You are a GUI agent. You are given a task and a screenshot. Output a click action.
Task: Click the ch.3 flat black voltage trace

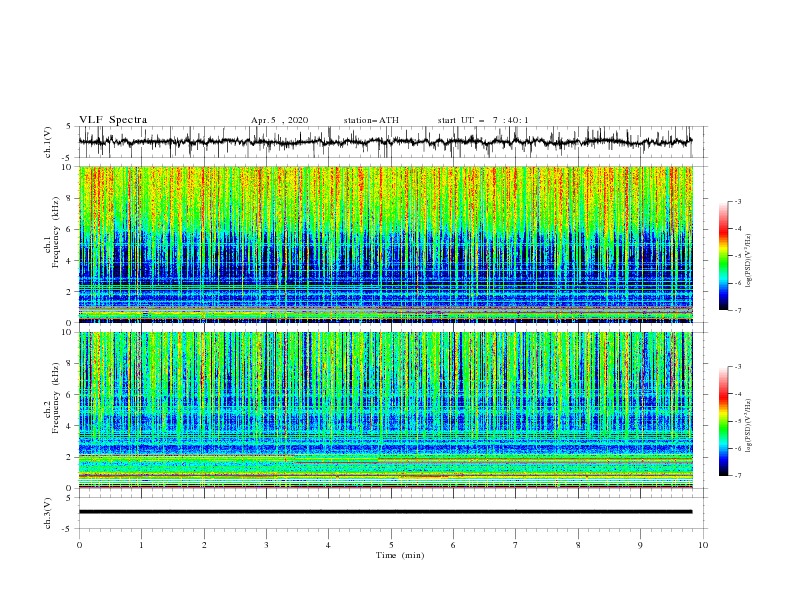(385, 512)
